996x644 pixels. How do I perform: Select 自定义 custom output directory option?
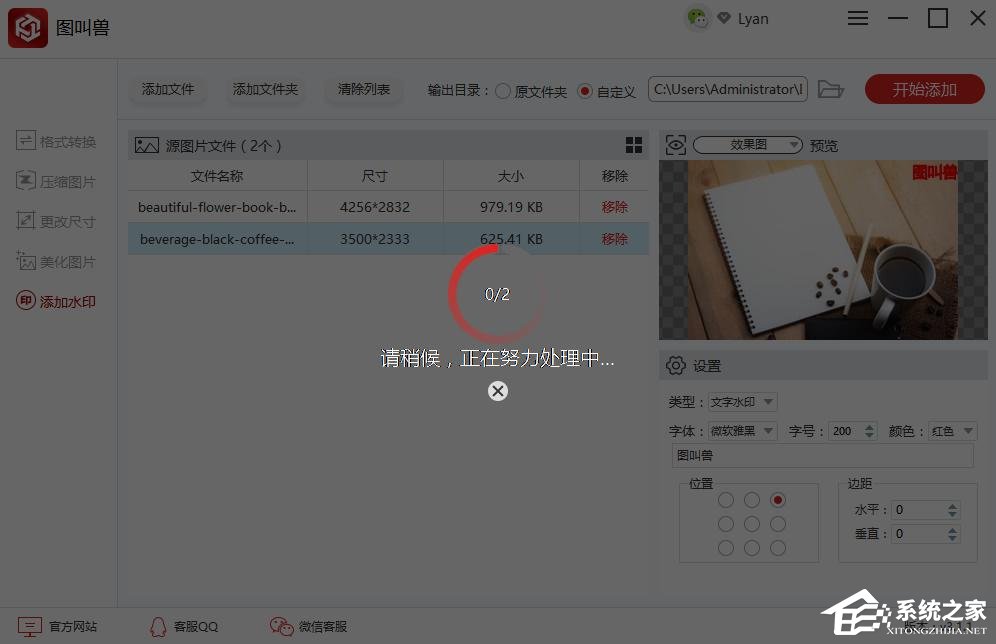[x=585, y=91]
